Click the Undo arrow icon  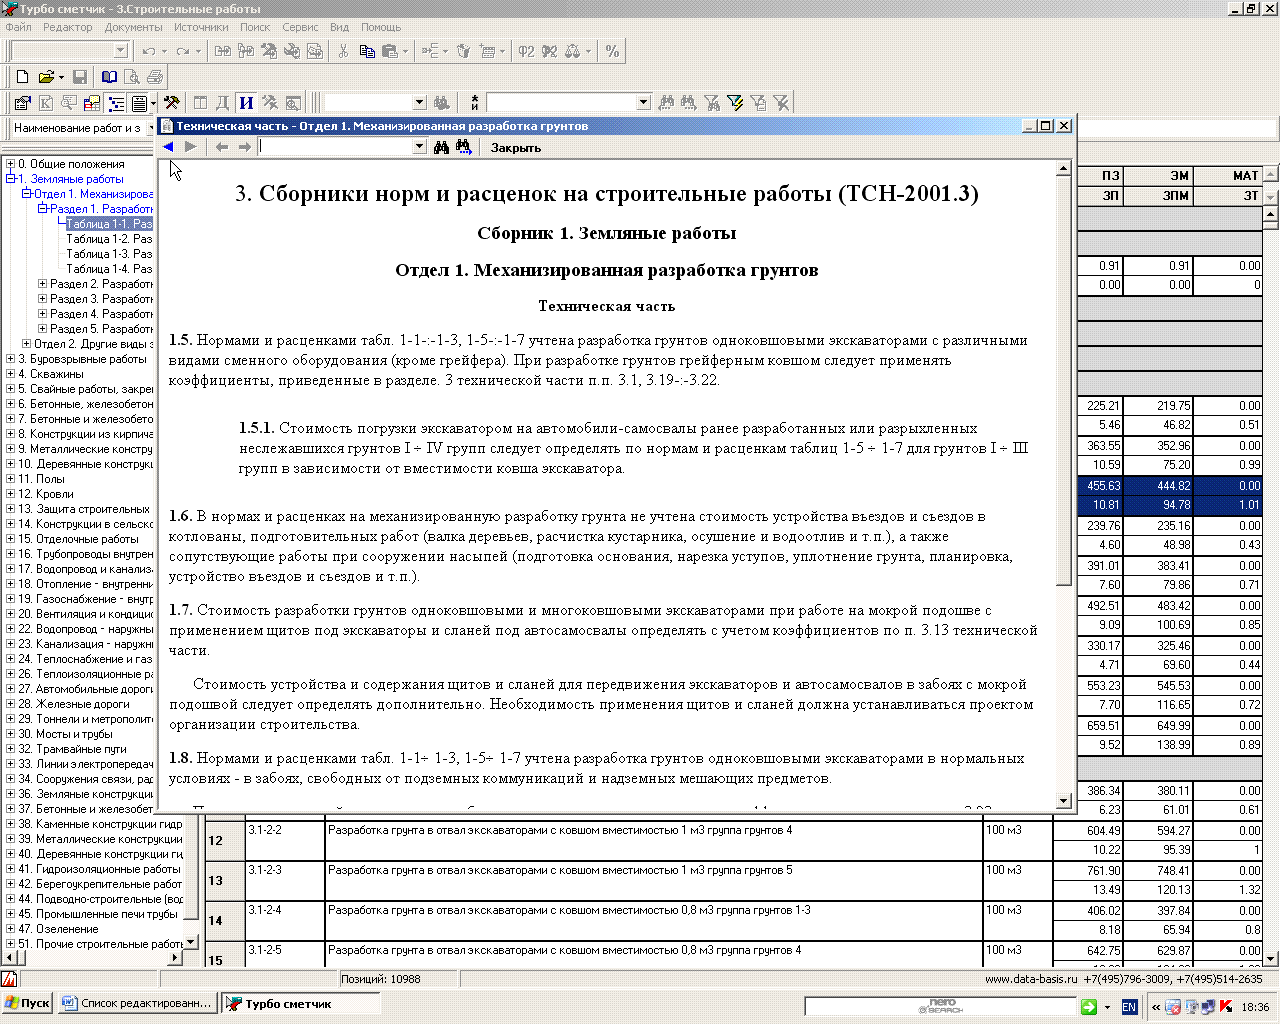pyautogui.click(x=149, y=51)
